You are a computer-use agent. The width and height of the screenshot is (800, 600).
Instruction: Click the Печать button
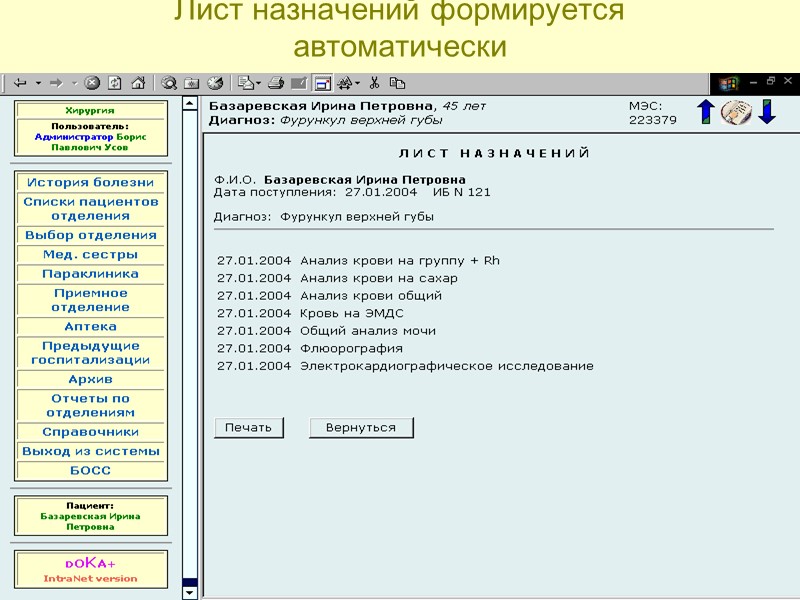coord(248,428)
